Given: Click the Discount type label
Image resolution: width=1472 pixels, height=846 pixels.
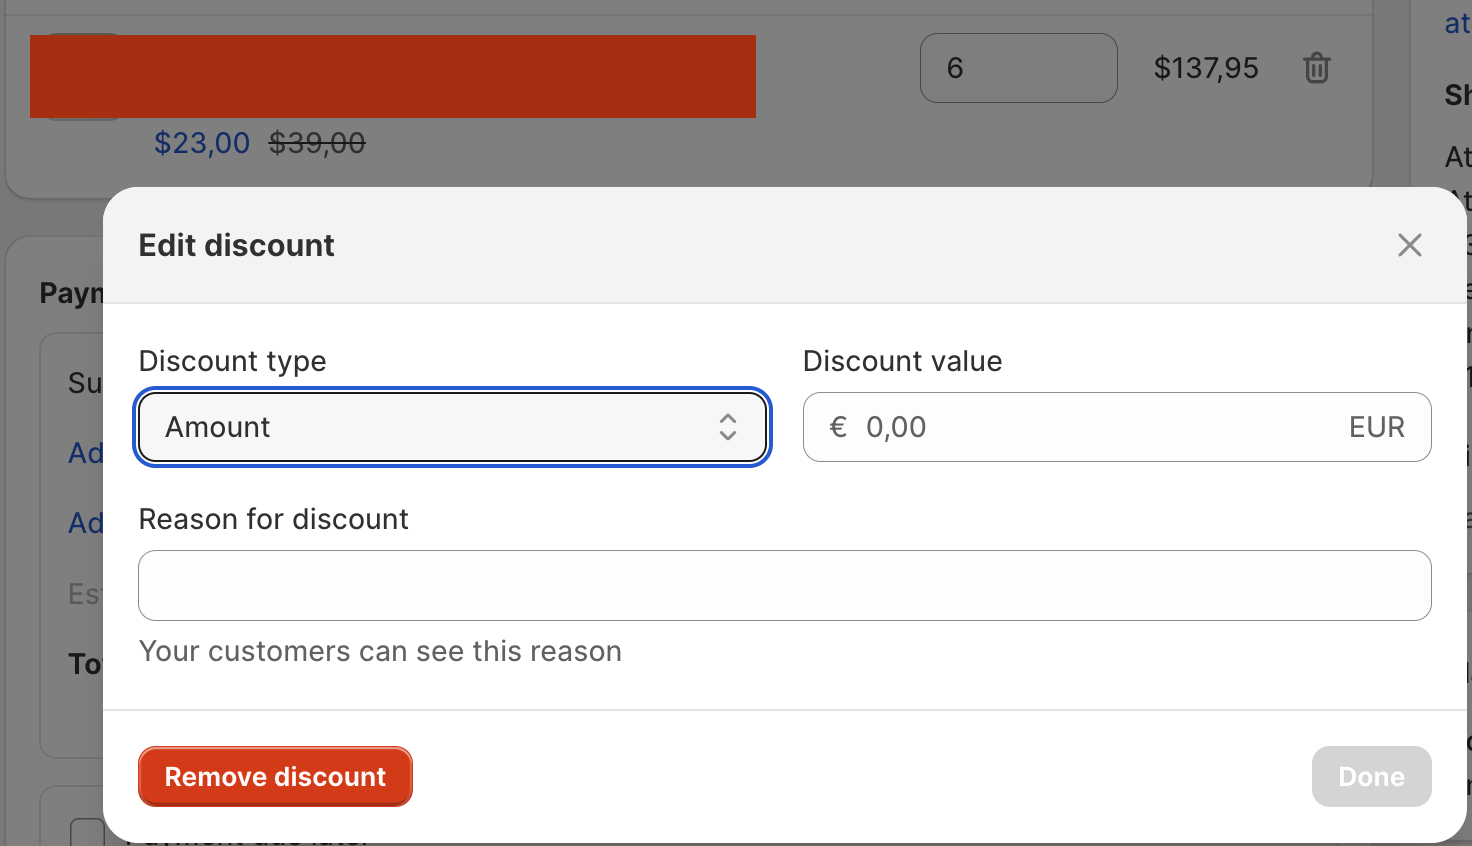Looking at the screenshot, I should 232,361.
